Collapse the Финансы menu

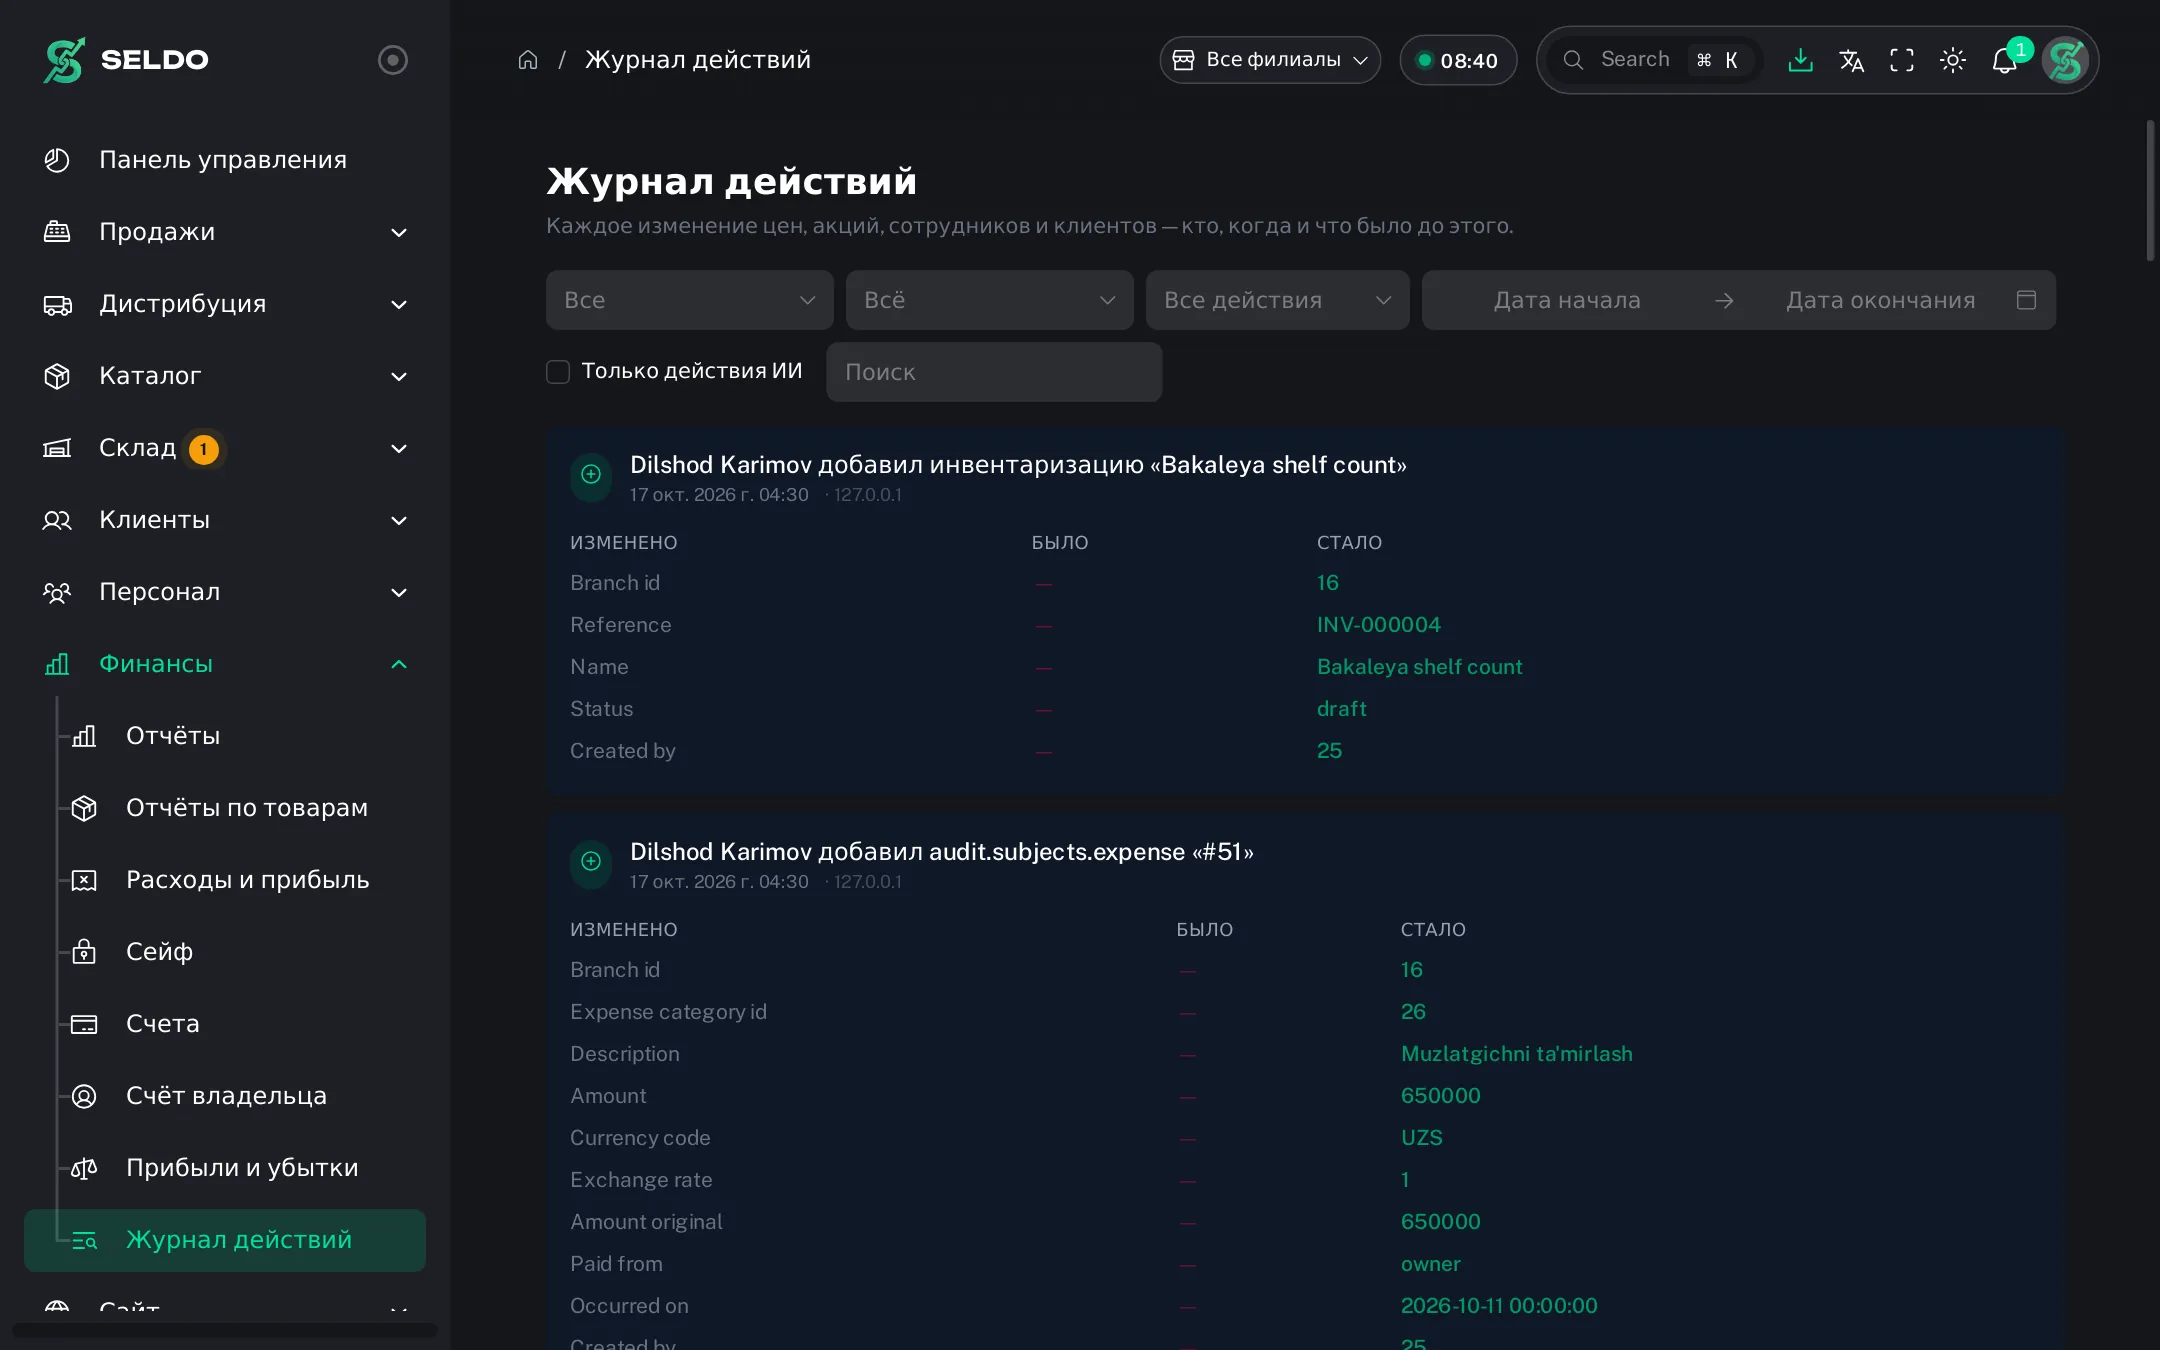click(225, 664)
